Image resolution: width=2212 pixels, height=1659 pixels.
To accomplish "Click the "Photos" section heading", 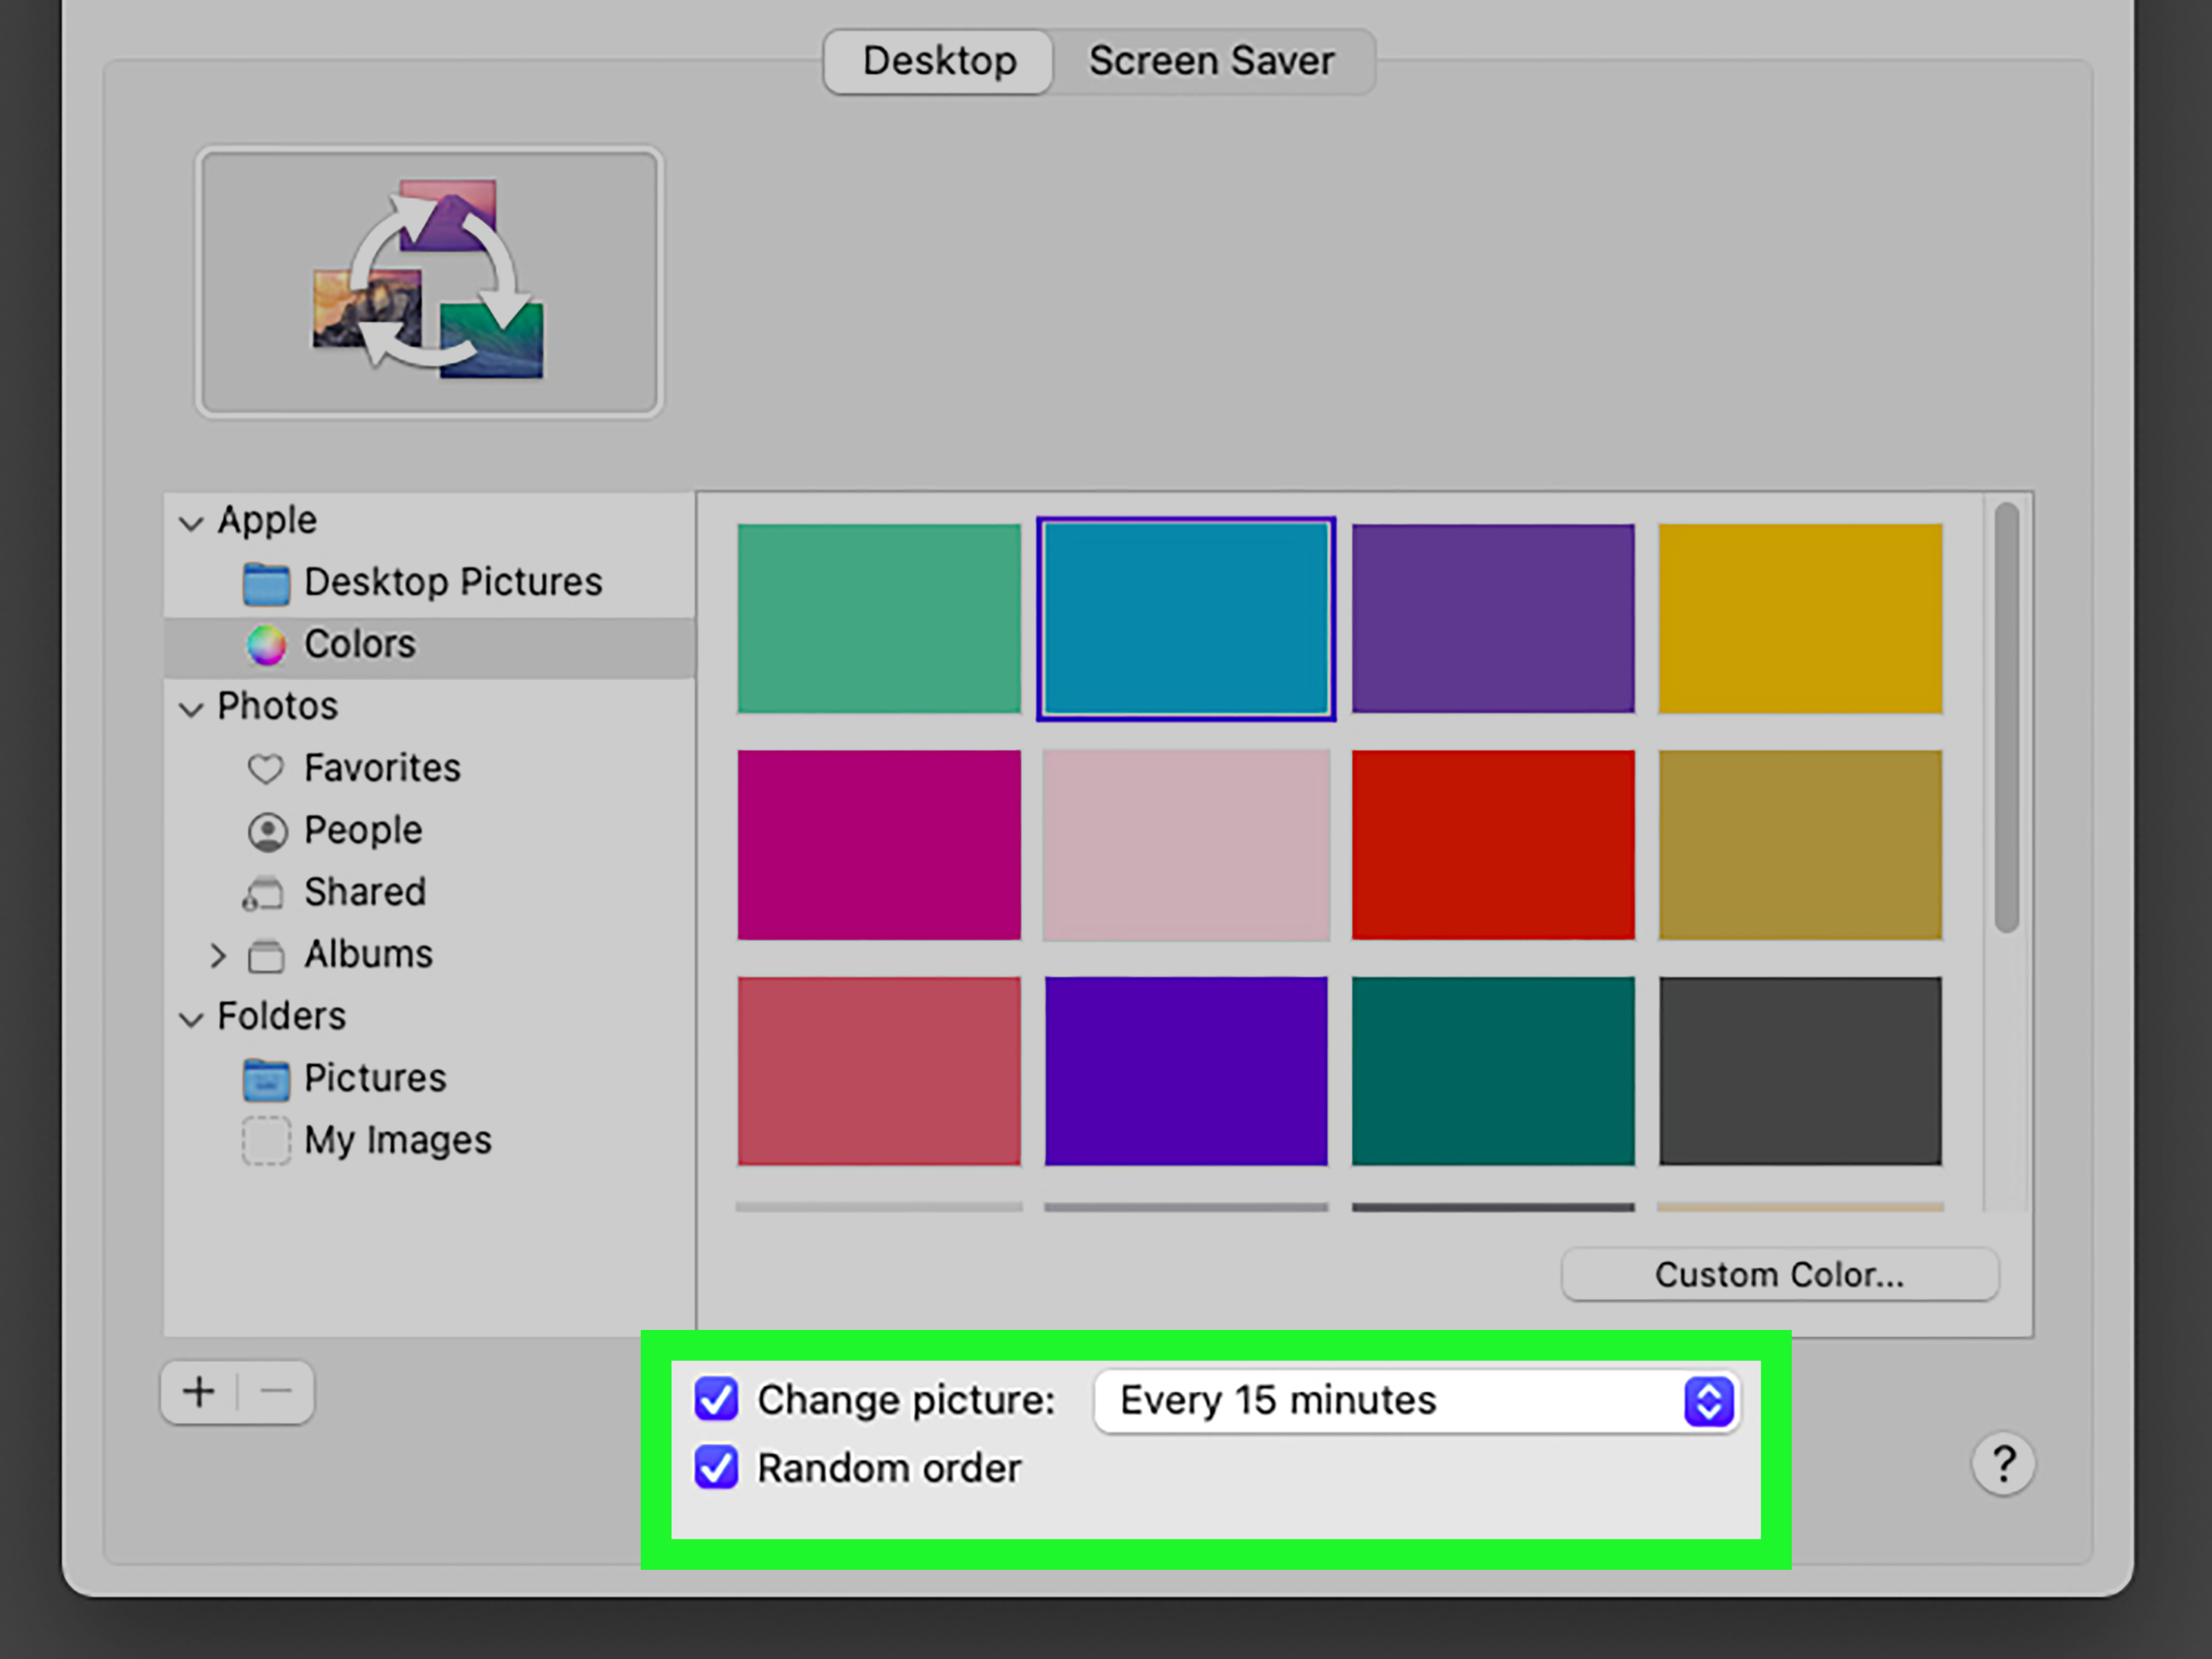I will tap(278, 707).
